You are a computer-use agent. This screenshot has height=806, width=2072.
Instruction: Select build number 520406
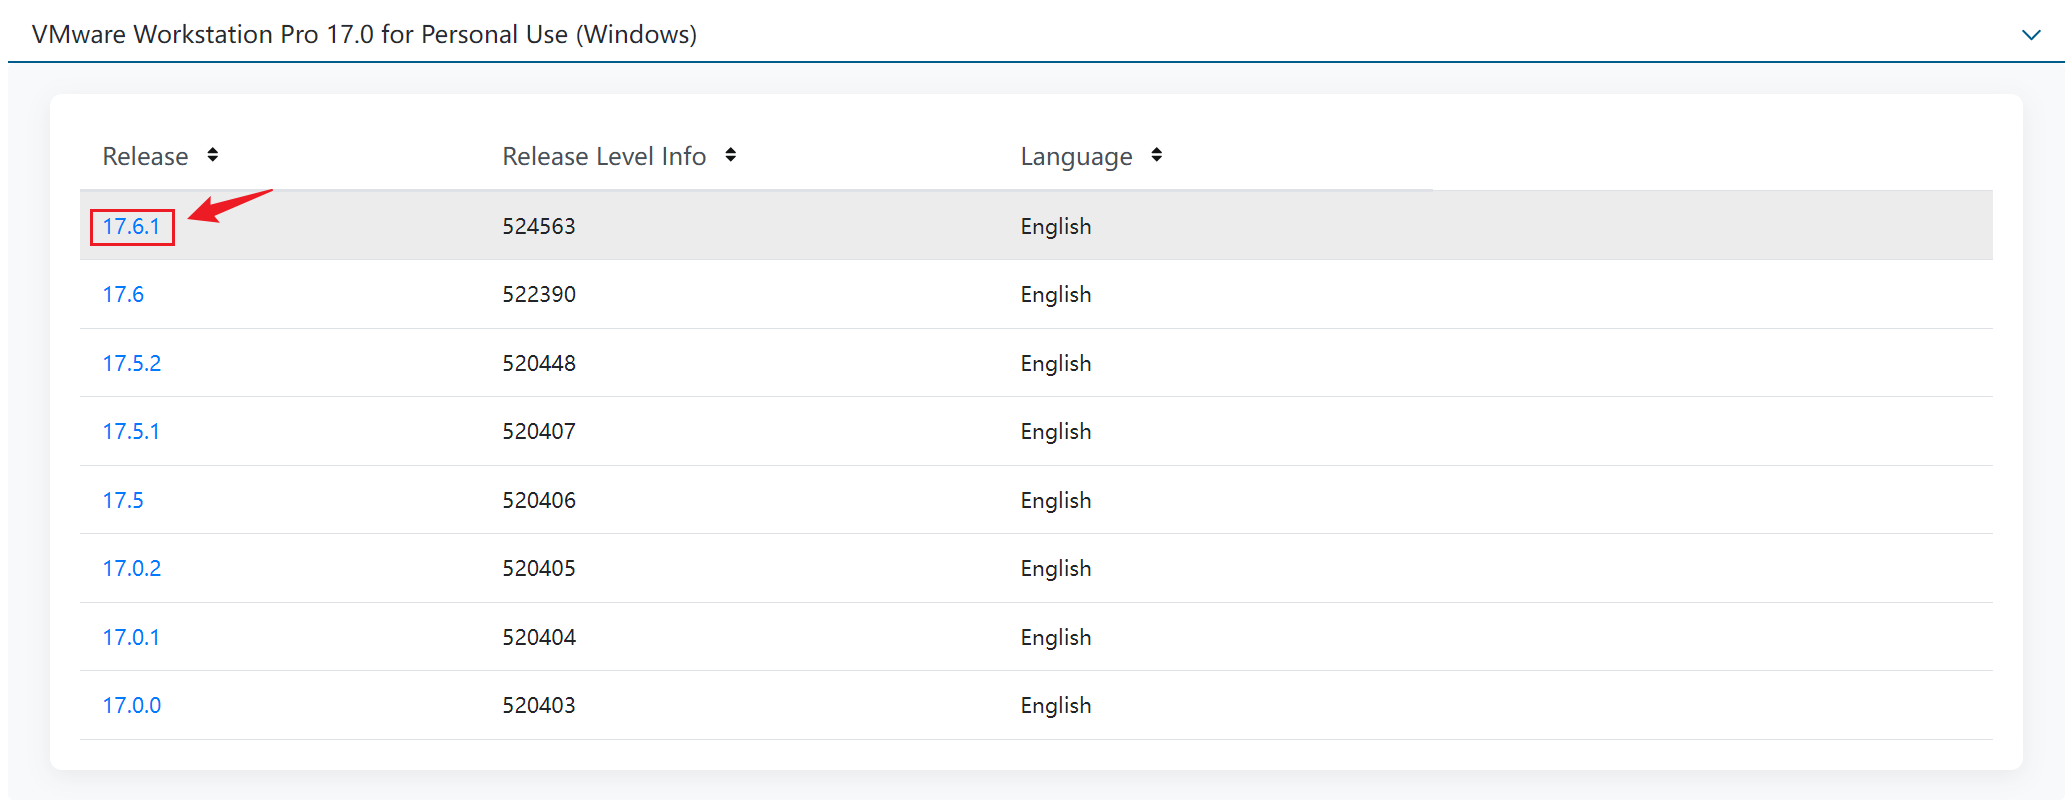point(539,501)
